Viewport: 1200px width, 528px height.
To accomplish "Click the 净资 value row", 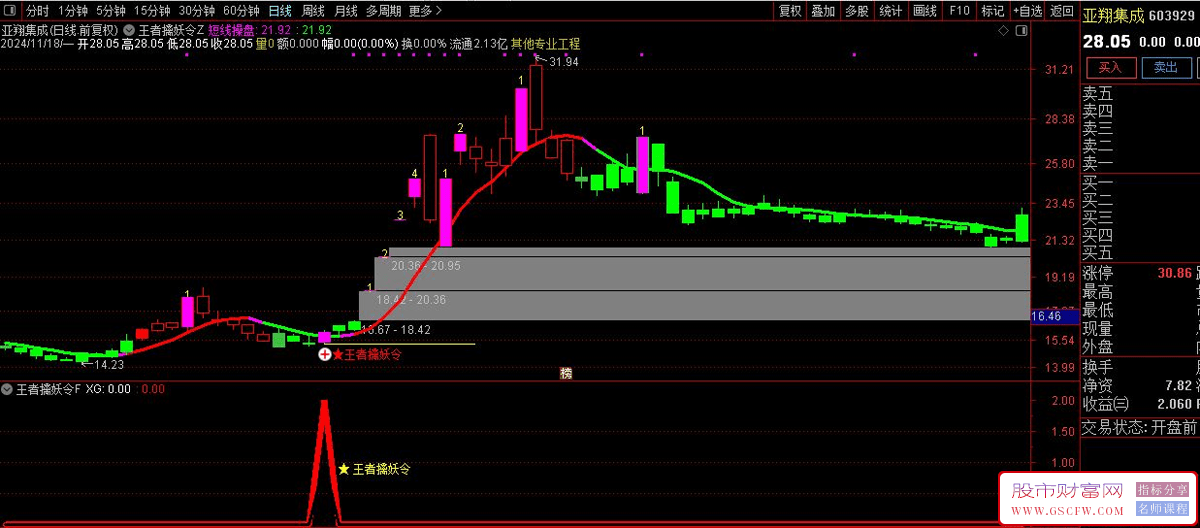I will point(1139,385).
